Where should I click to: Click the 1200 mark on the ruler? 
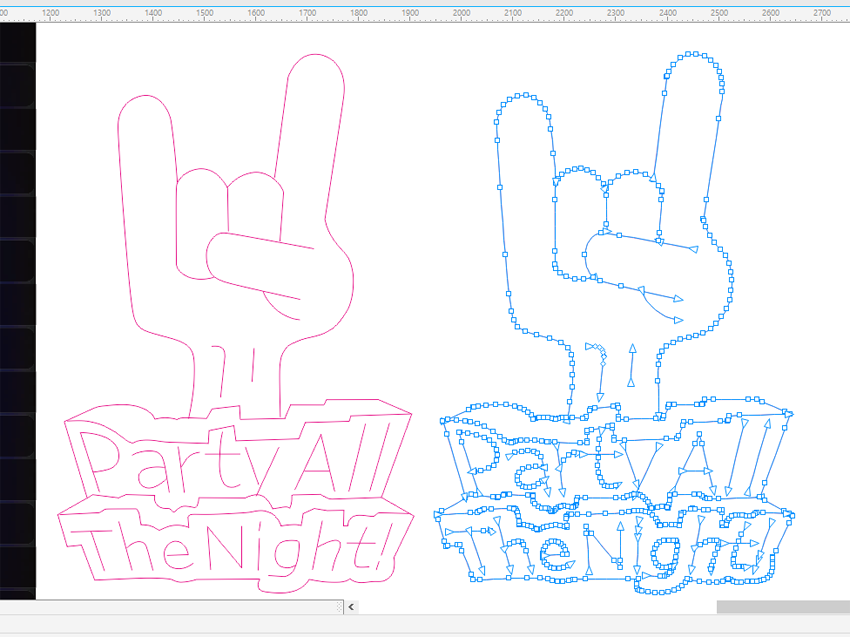(x=50, y=12)
